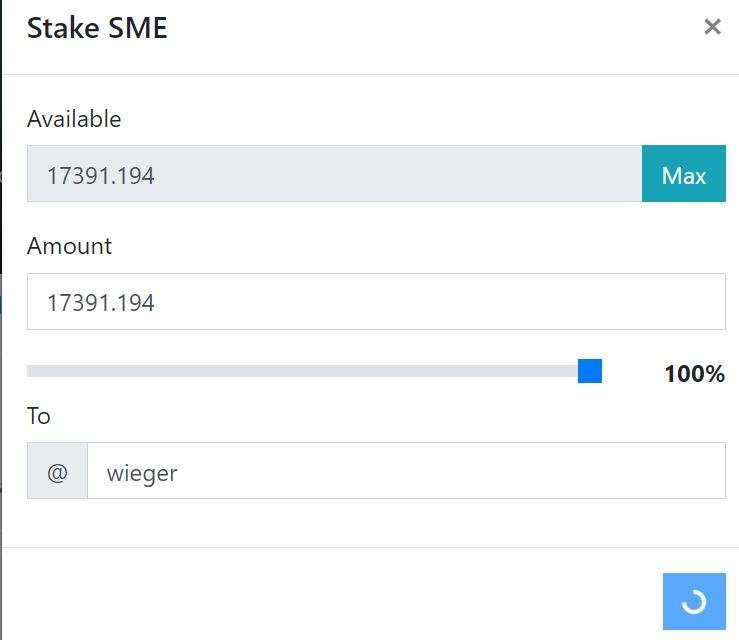Screen dimensions: 739x640
Task: Click the loading spinner icon
Action: click(693, 601)
